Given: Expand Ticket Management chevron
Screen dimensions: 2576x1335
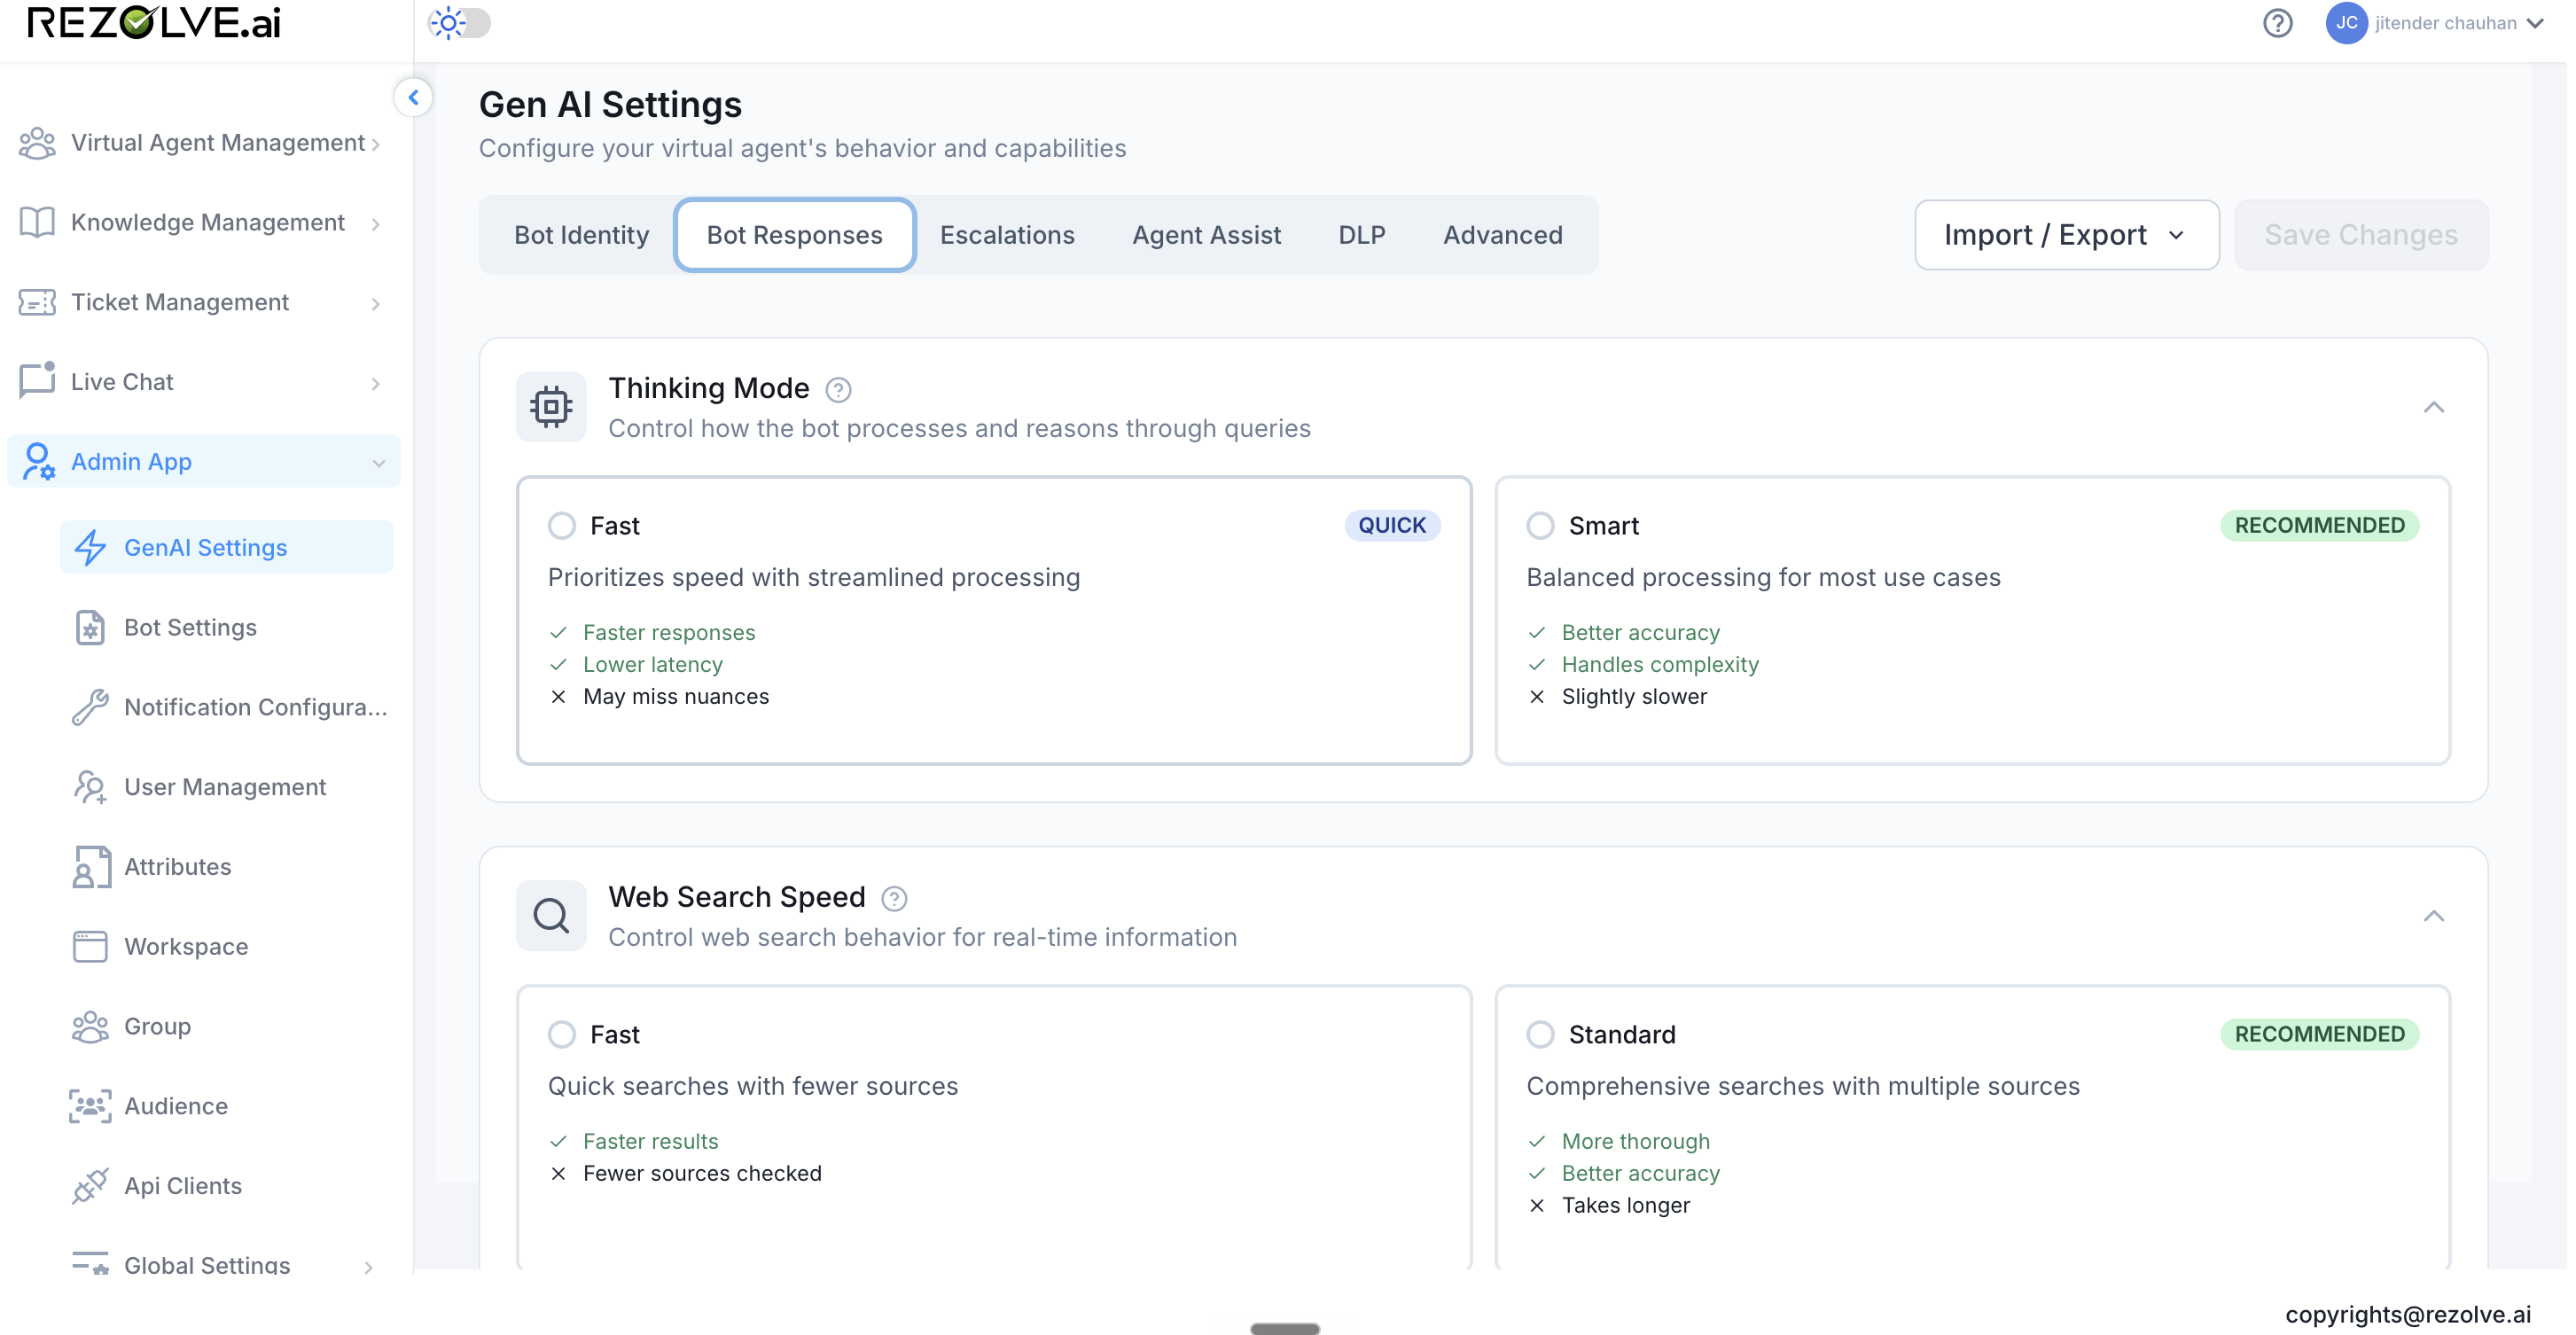Looking at the screenshot, I should (x=376, y=304).
